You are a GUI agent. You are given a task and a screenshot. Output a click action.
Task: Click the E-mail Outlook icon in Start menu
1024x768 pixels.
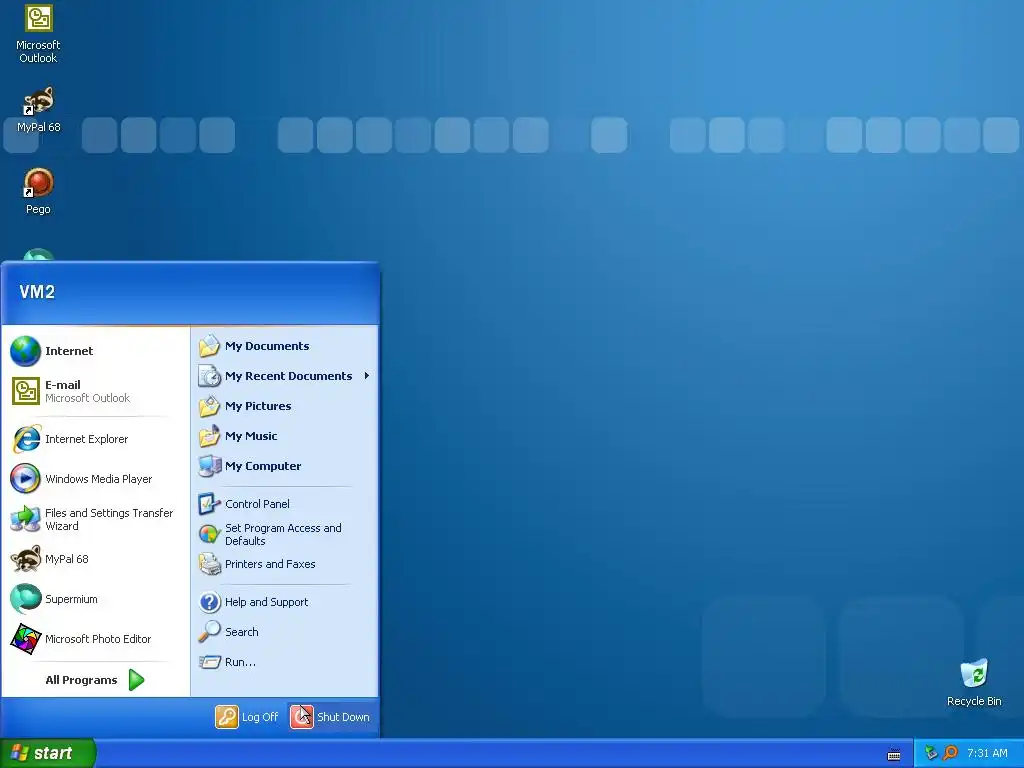pyautogui.click(x=25, y=391)
